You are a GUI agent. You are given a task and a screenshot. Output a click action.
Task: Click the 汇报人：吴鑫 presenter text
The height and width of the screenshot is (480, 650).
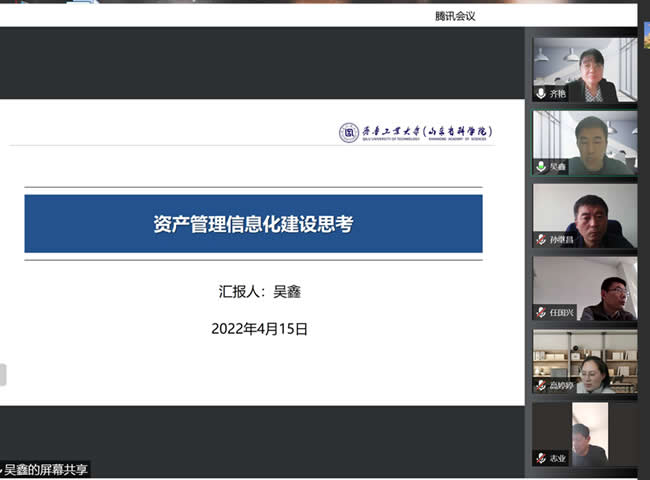pyautogui.click(x=259, y=291)
